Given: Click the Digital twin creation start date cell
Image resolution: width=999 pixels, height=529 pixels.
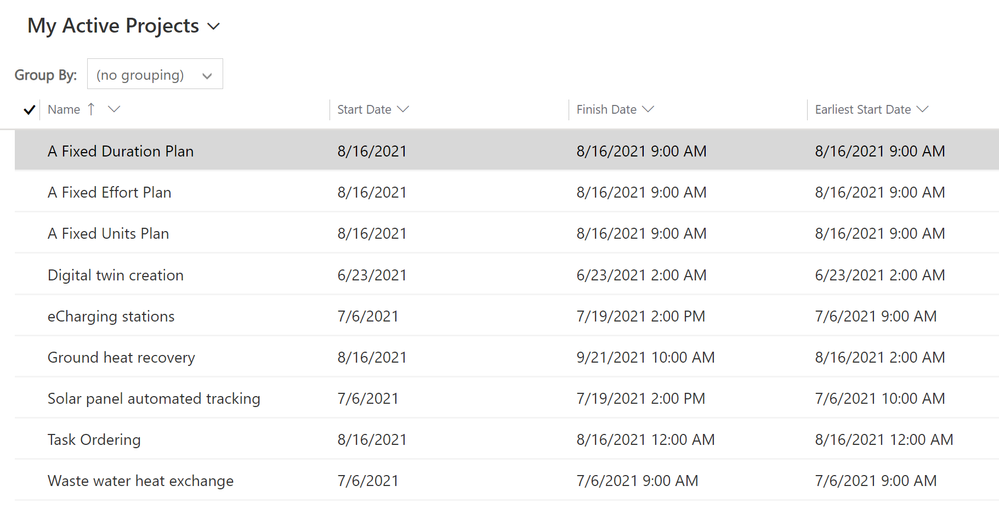Looking at the screenshot, I should (372, 275).
